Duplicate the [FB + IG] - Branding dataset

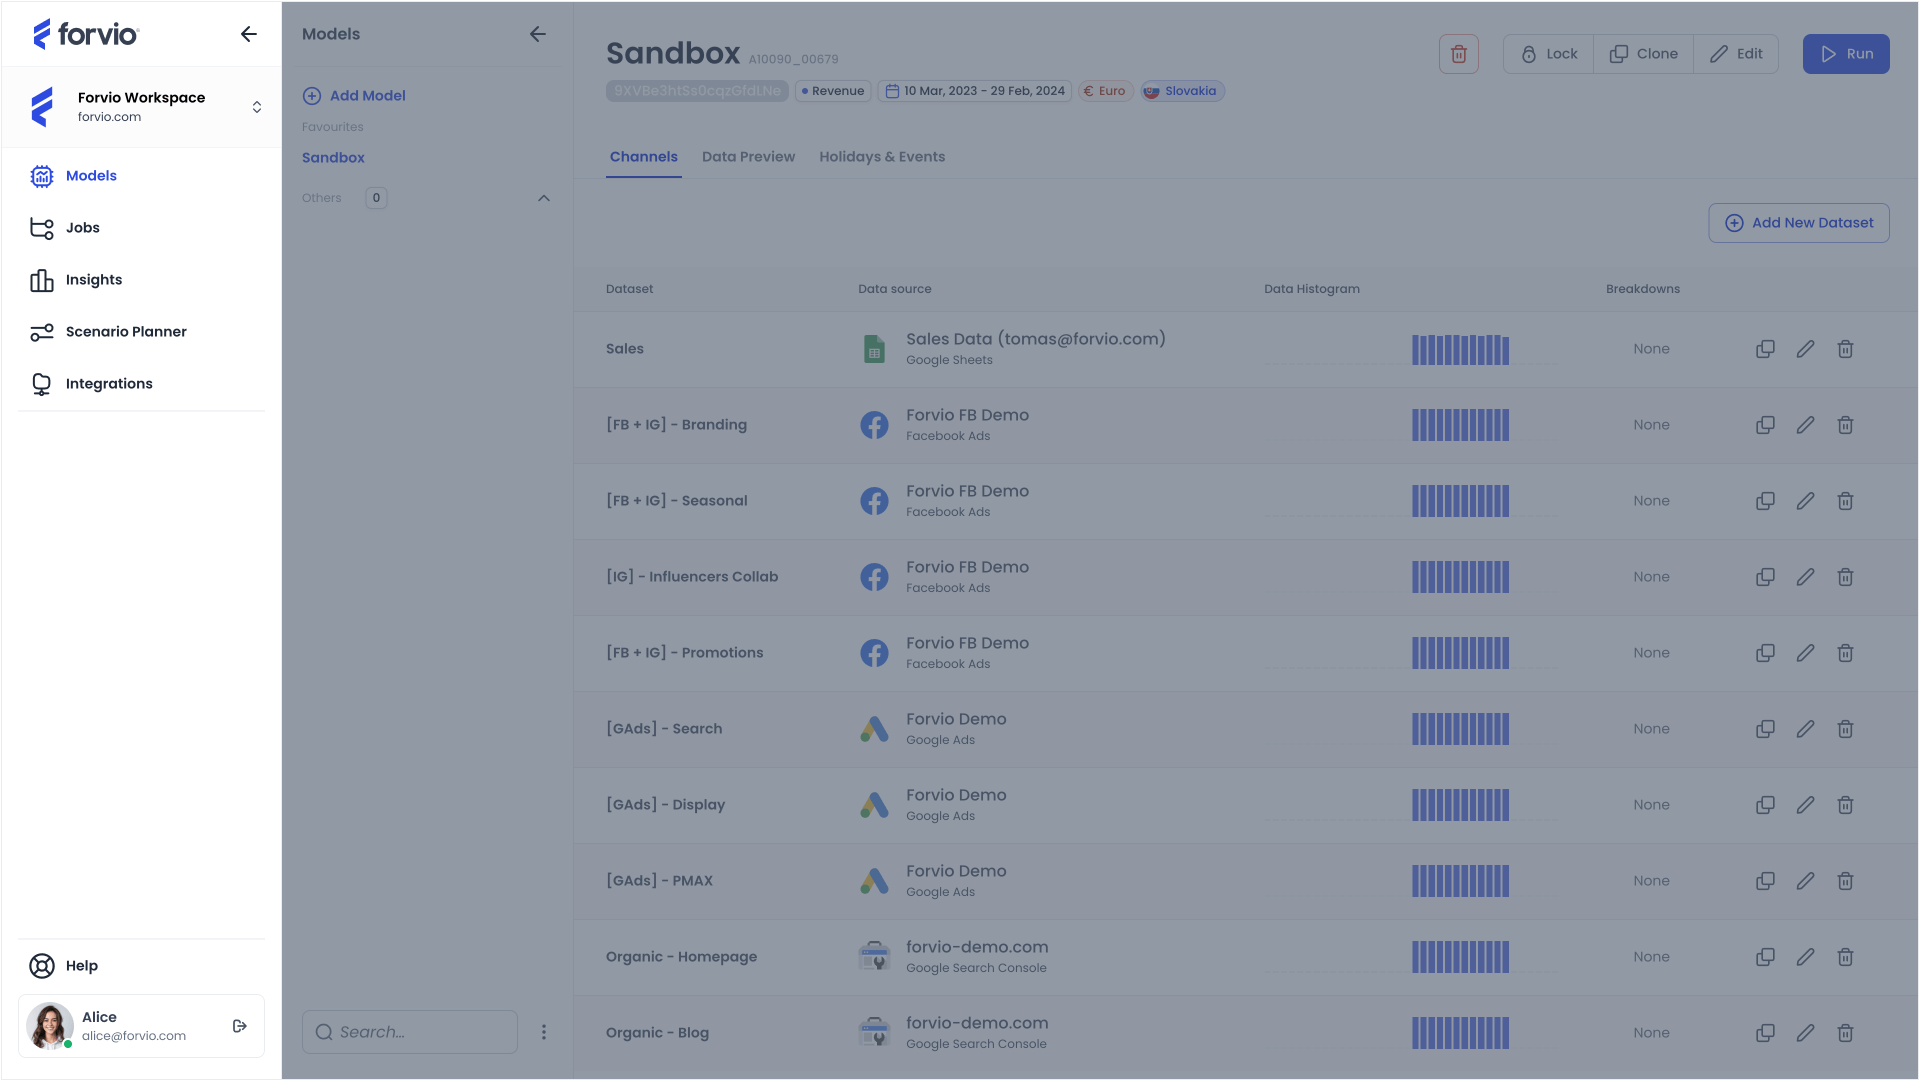point(1766,425)
